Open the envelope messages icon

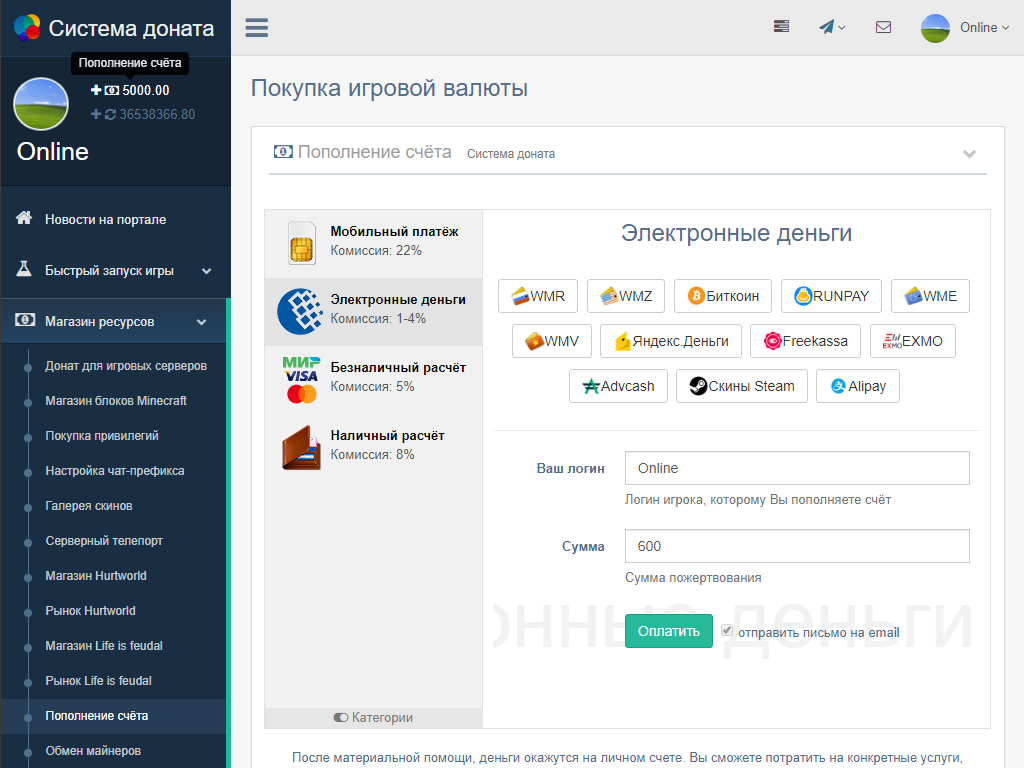[x=883, y=28]
